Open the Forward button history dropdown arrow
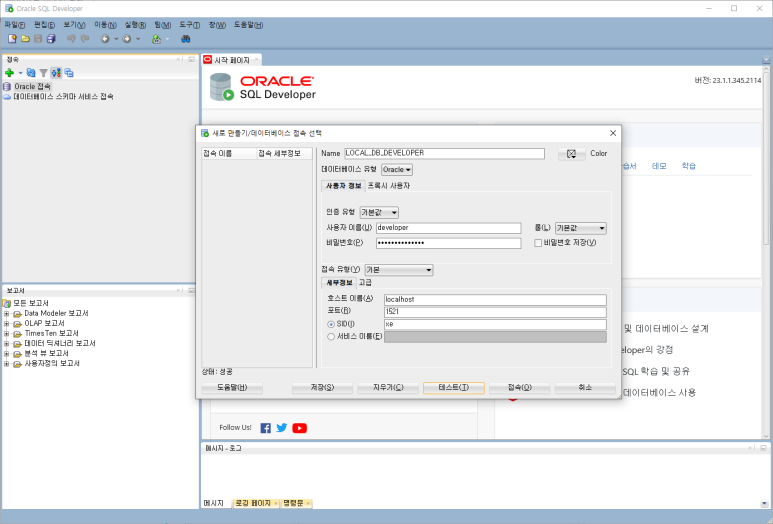The image size is (773, 524). [x=138, y=38]
